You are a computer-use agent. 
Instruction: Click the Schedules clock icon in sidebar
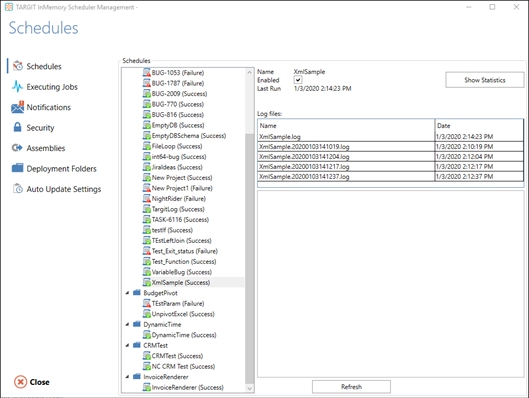click(18, 66)
